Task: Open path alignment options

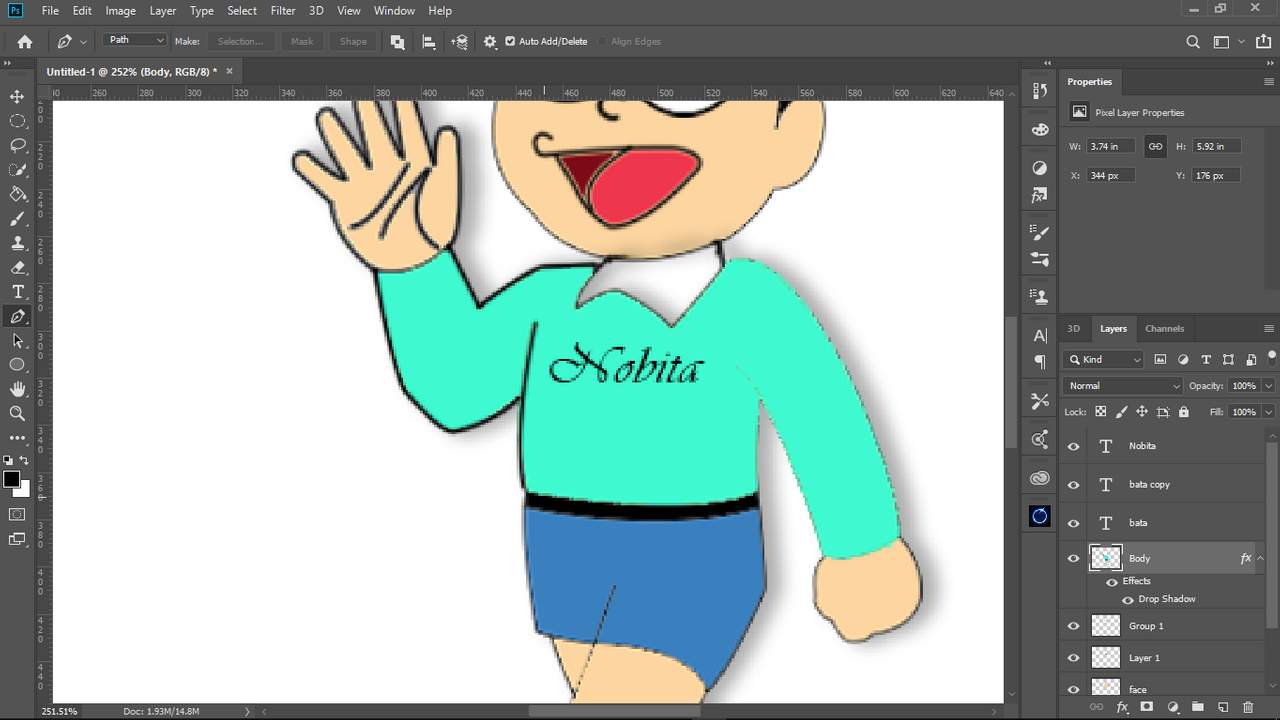Action: pyautogui.click(x=429, y=42)
